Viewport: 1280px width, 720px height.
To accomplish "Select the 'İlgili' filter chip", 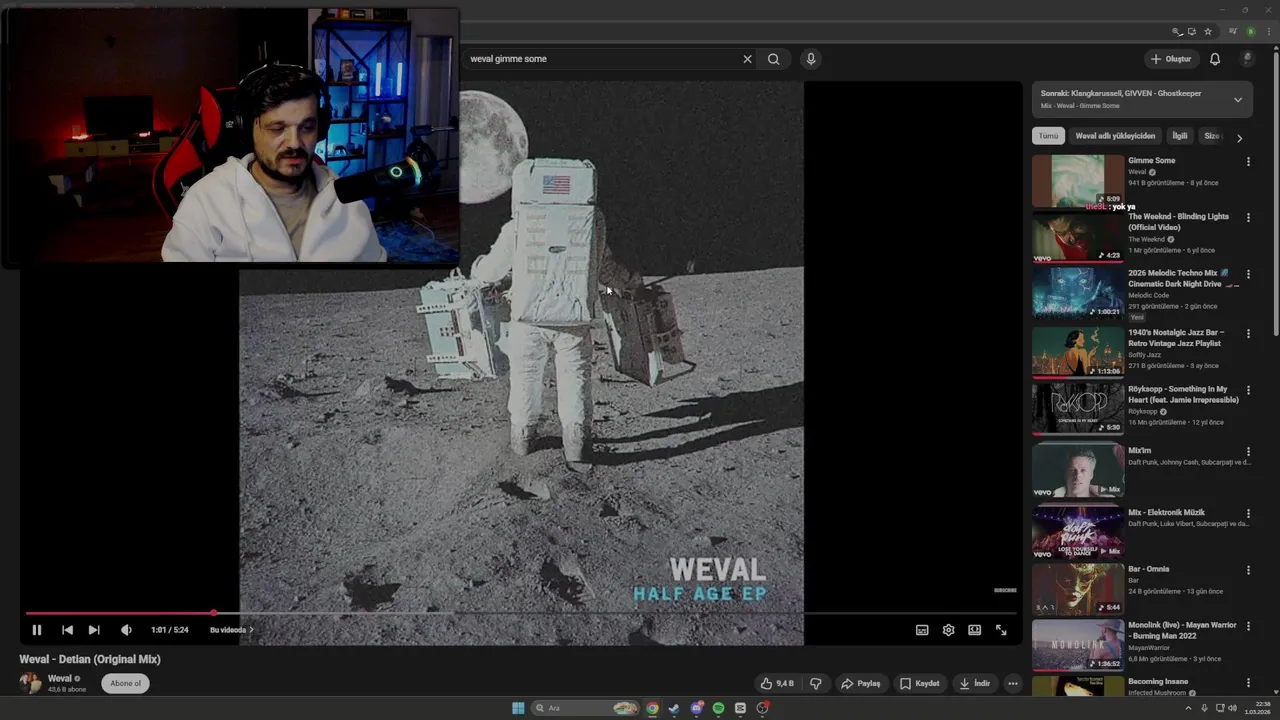I will pyautogui.click(x=1180, y=136).
